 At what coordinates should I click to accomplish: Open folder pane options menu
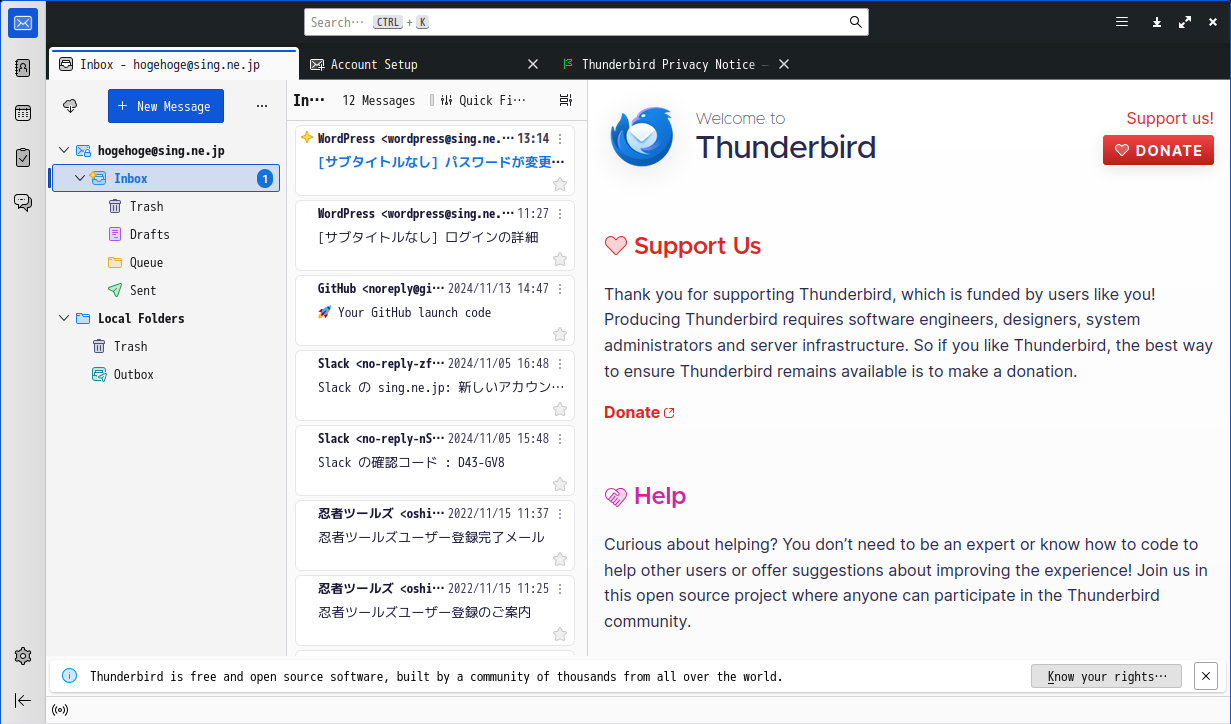coord(262,106)
